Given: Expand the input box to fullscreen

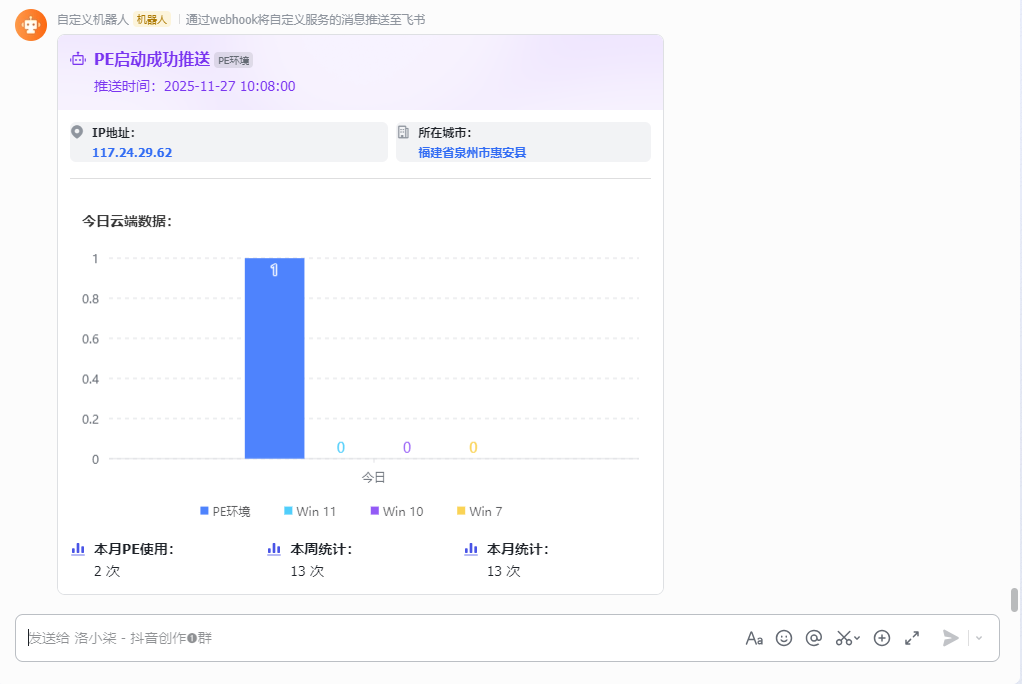Looking at the screenshot, I should coord(911,638).
